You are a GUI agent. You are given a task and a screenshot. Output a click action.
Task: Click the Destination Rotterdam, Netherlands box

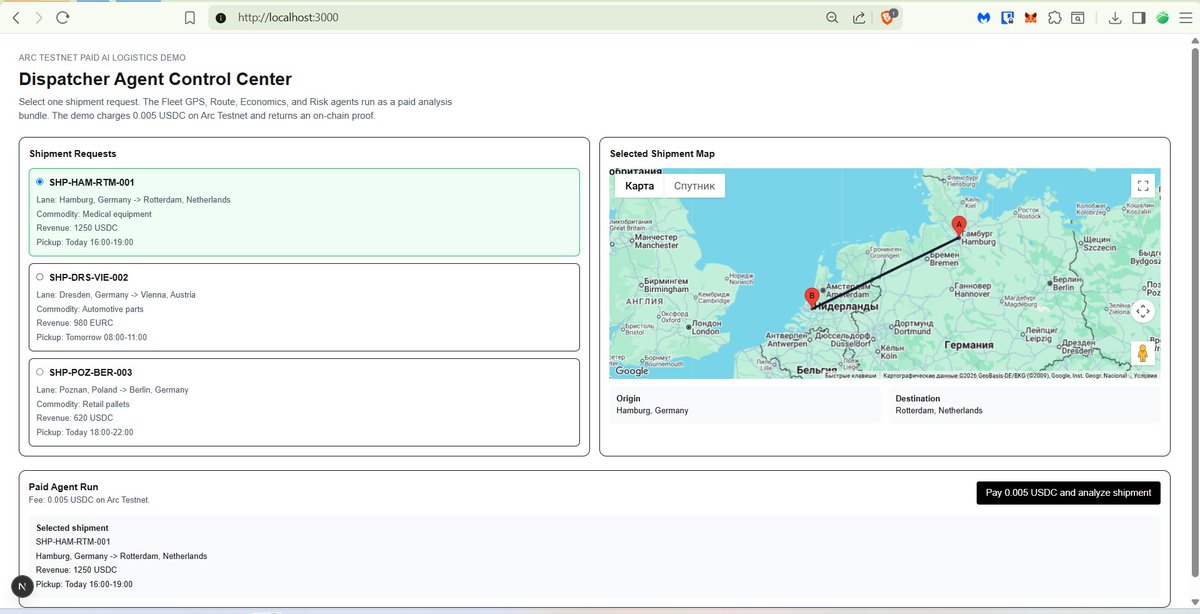click(x=1024, y=404)
